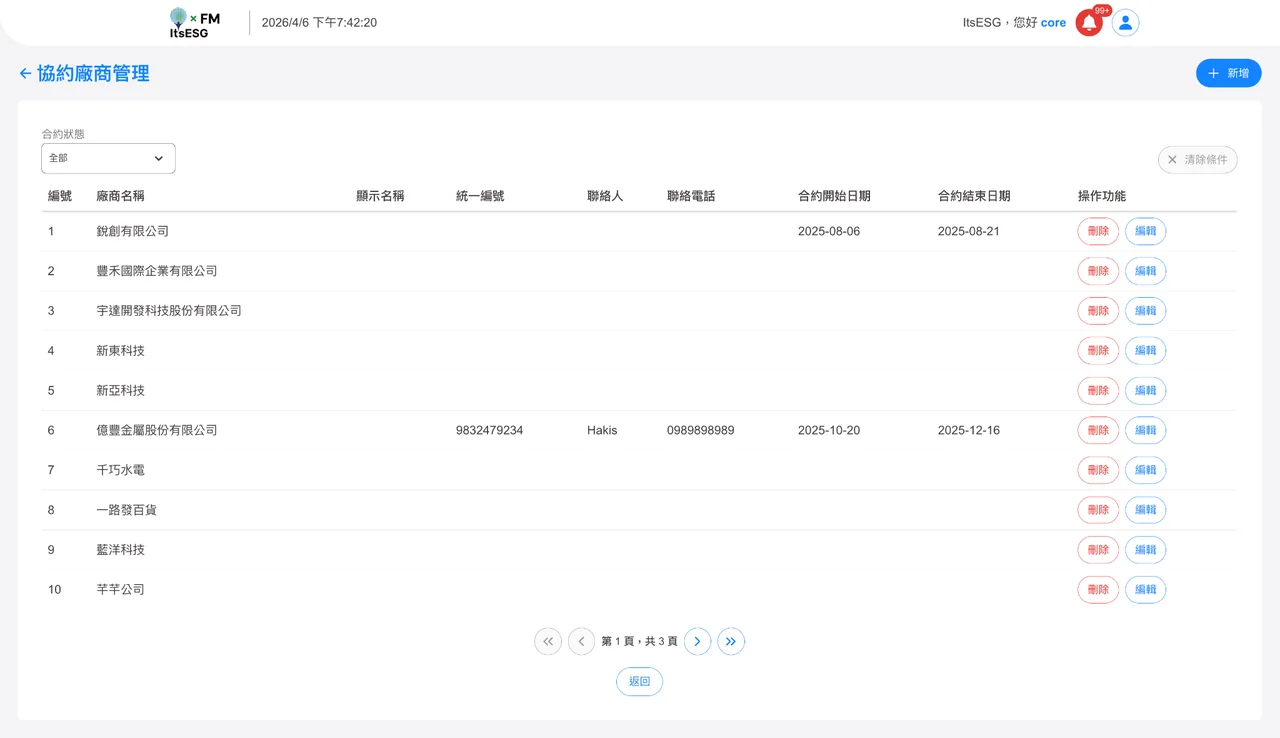Click the tax number 9832479234

(489, 431)
